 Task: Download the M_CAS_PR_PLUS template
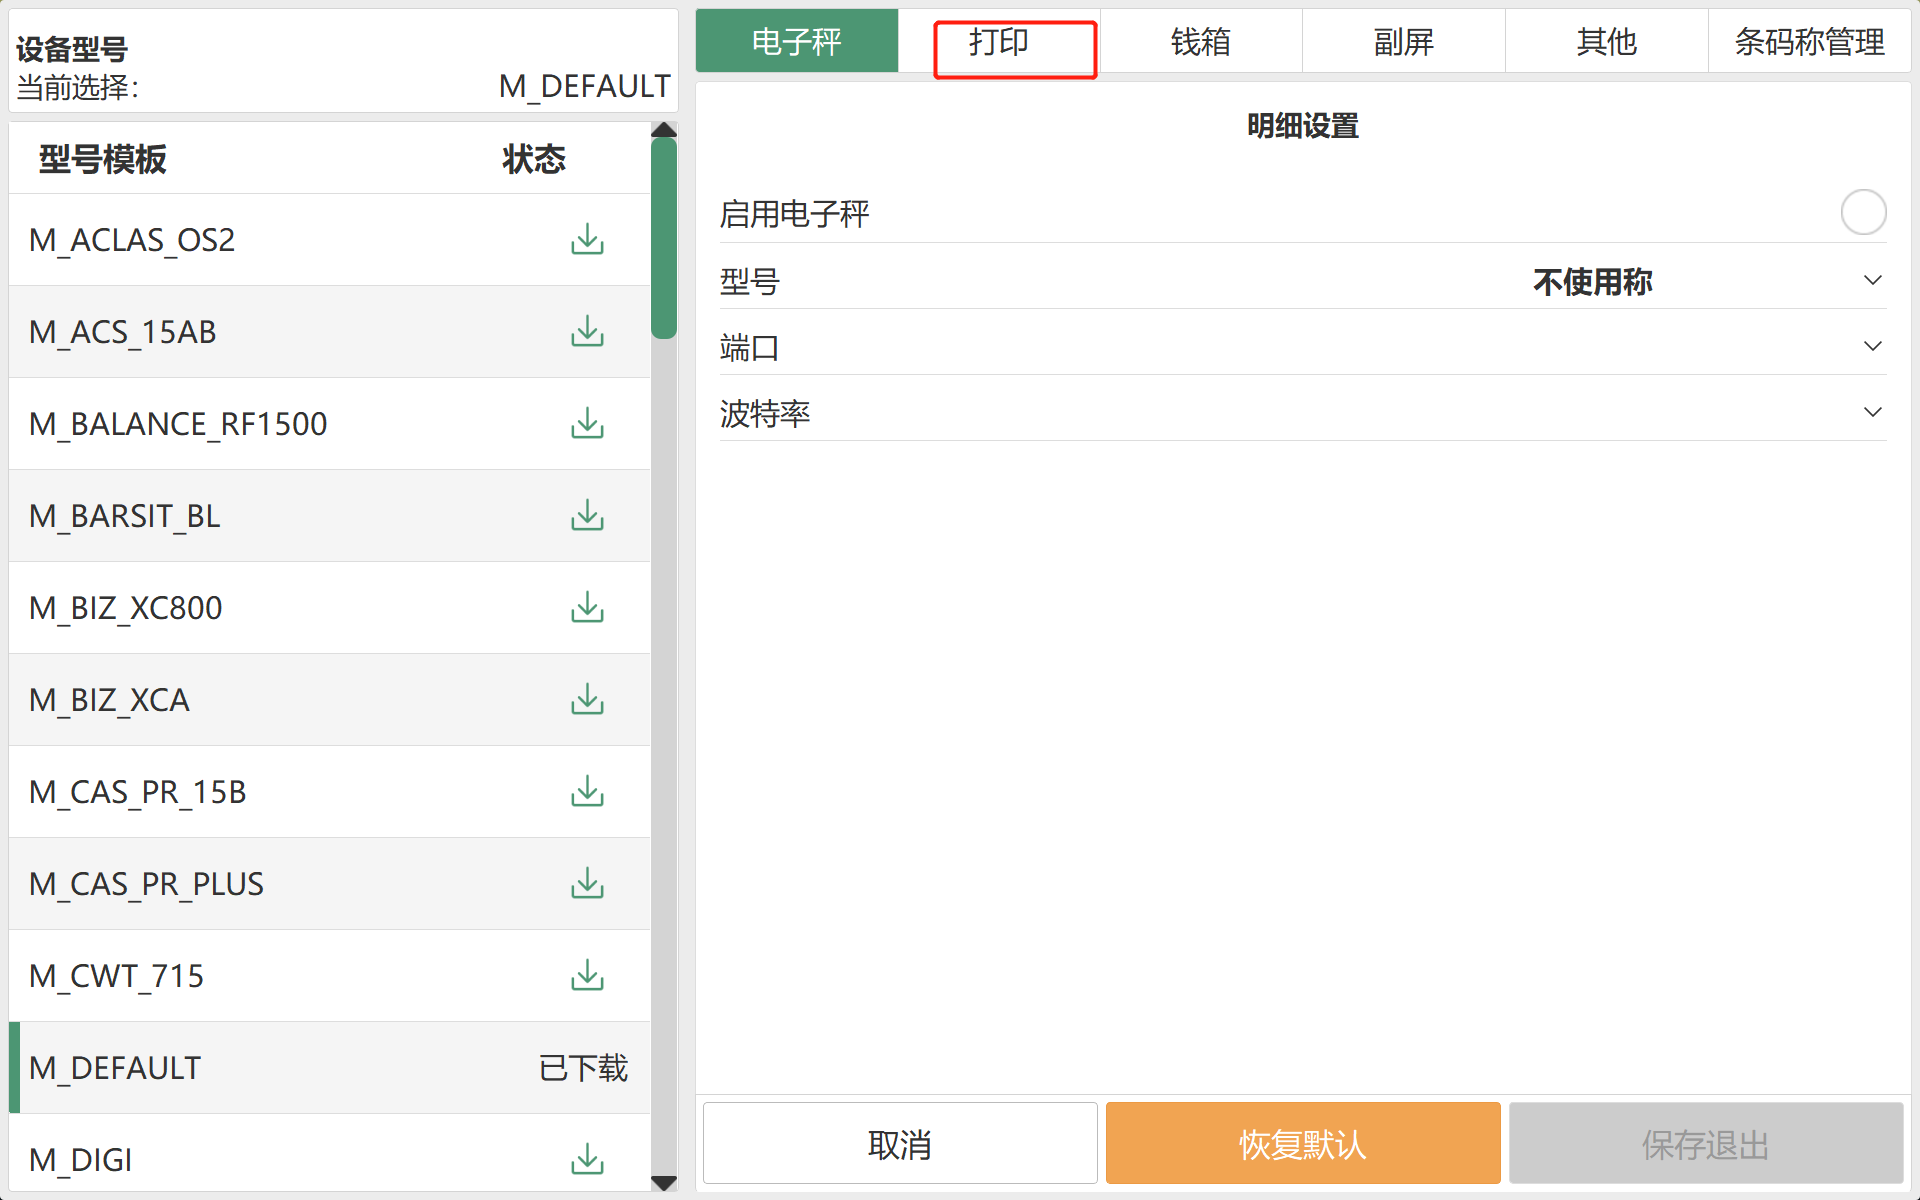tap(587, 884)
